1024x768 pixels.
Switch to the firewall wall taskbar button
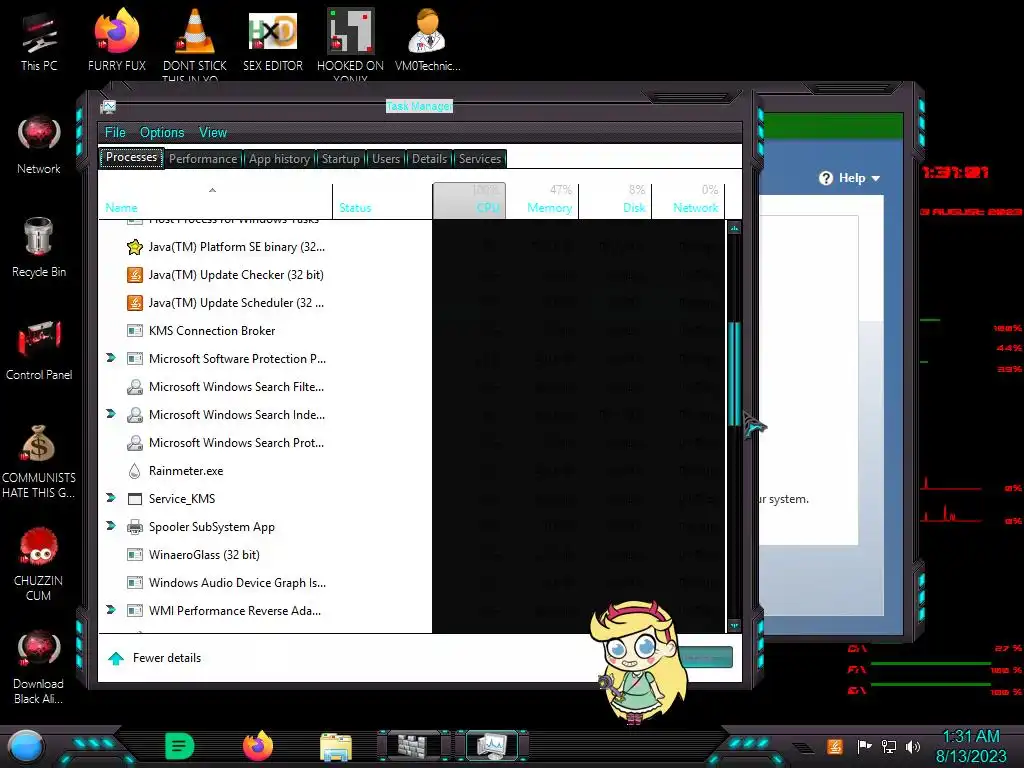click(x=413, y=746)
